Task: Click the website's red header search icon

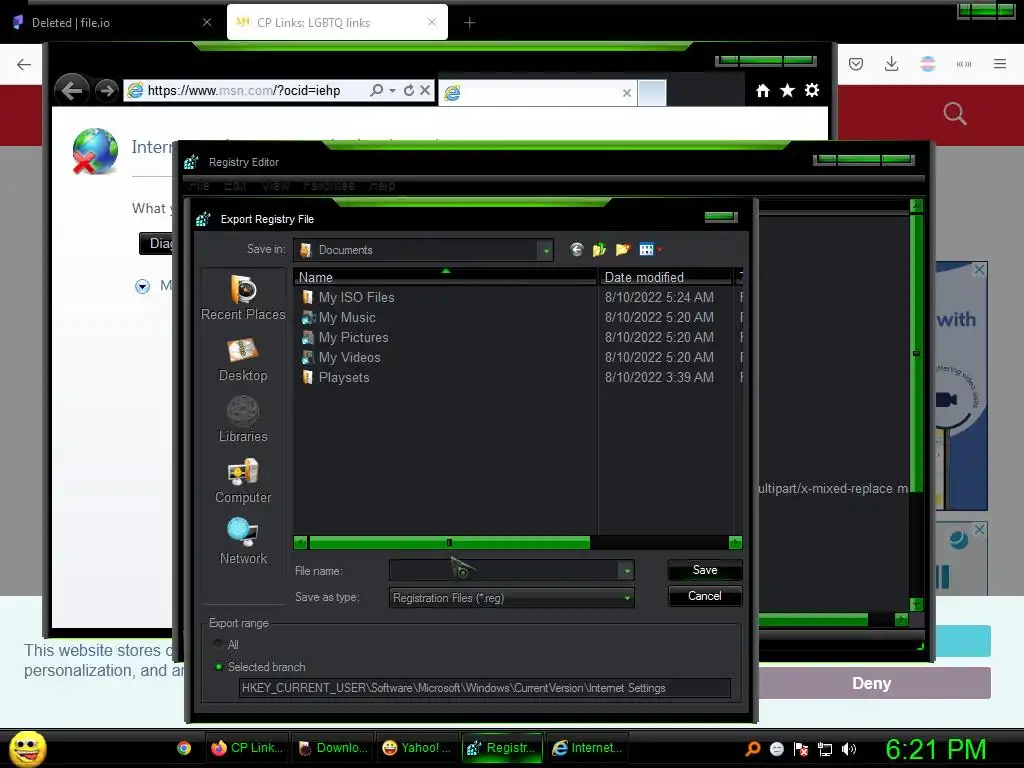Action: (x=955, y=114)
